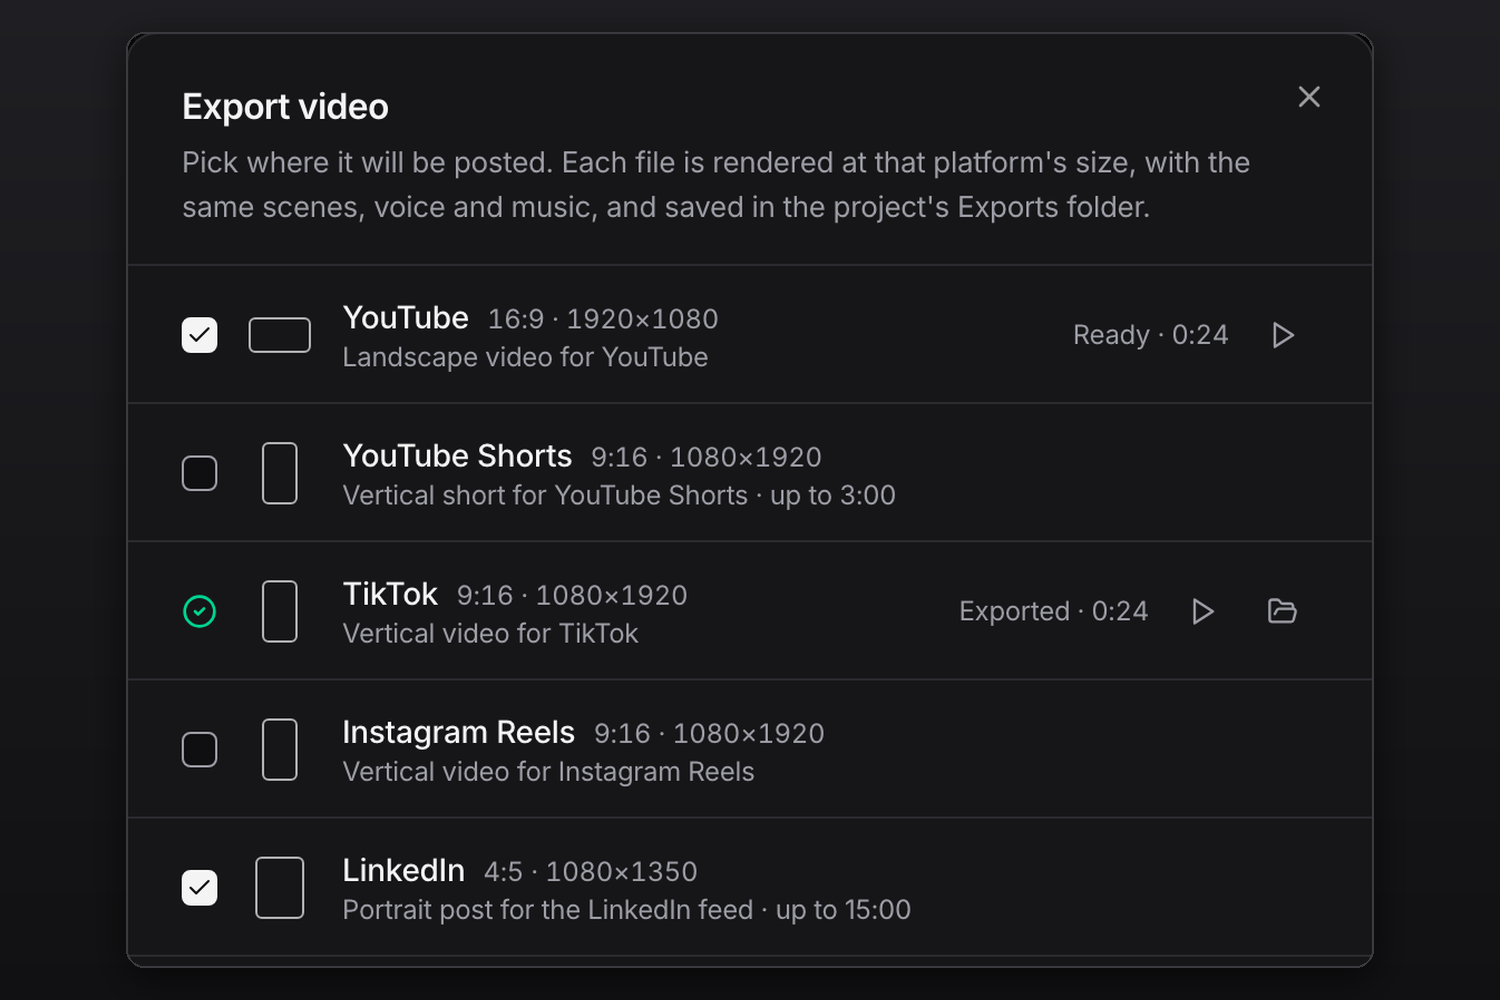The image size is (1500, 1000).
Task: Play the exported TikTok video
Action: click(x=1203, y=611)
